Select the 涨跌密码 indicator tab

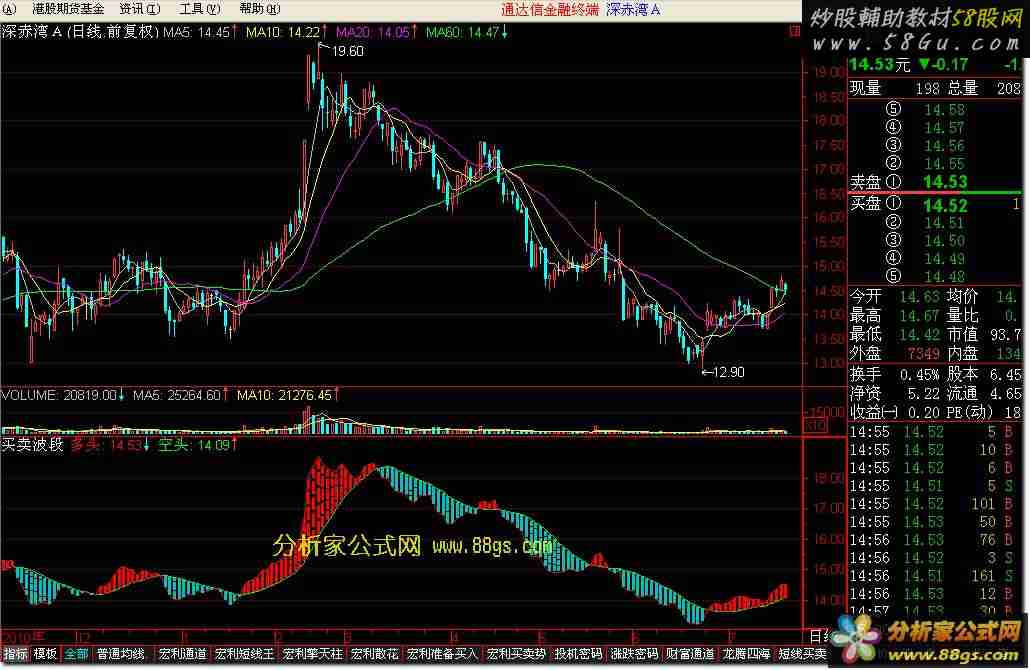pyautogui.click(x=634, y=654)
